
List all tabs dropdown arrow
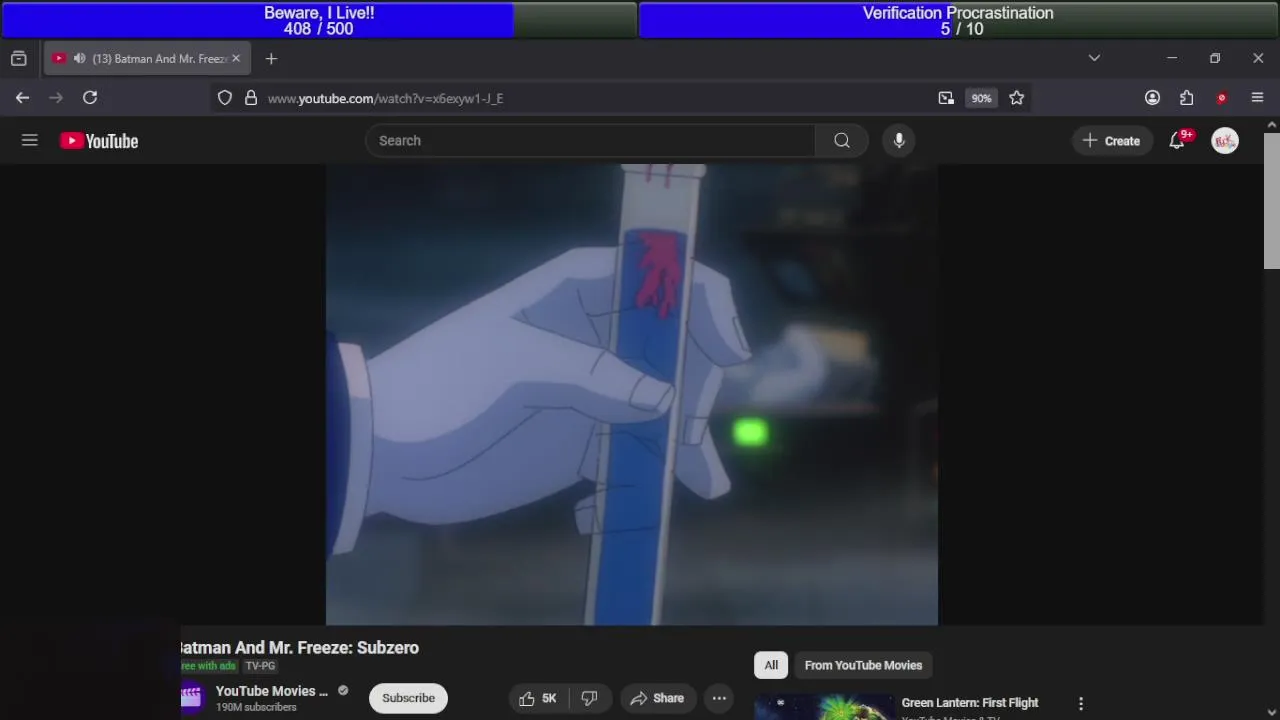[x=1094, y=59]
